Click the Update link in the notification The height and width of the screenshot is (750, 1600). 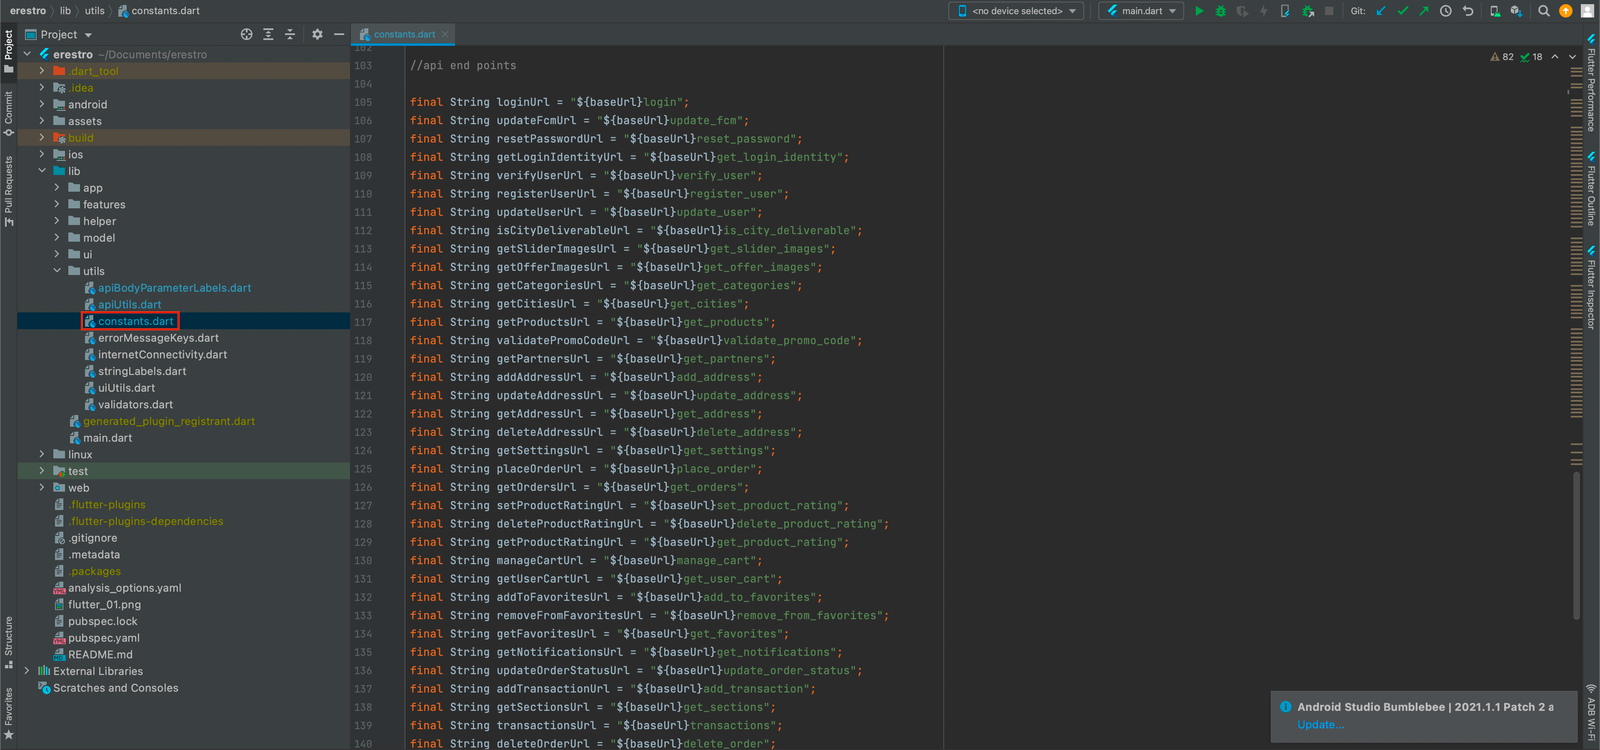[x=1320, y=725]
